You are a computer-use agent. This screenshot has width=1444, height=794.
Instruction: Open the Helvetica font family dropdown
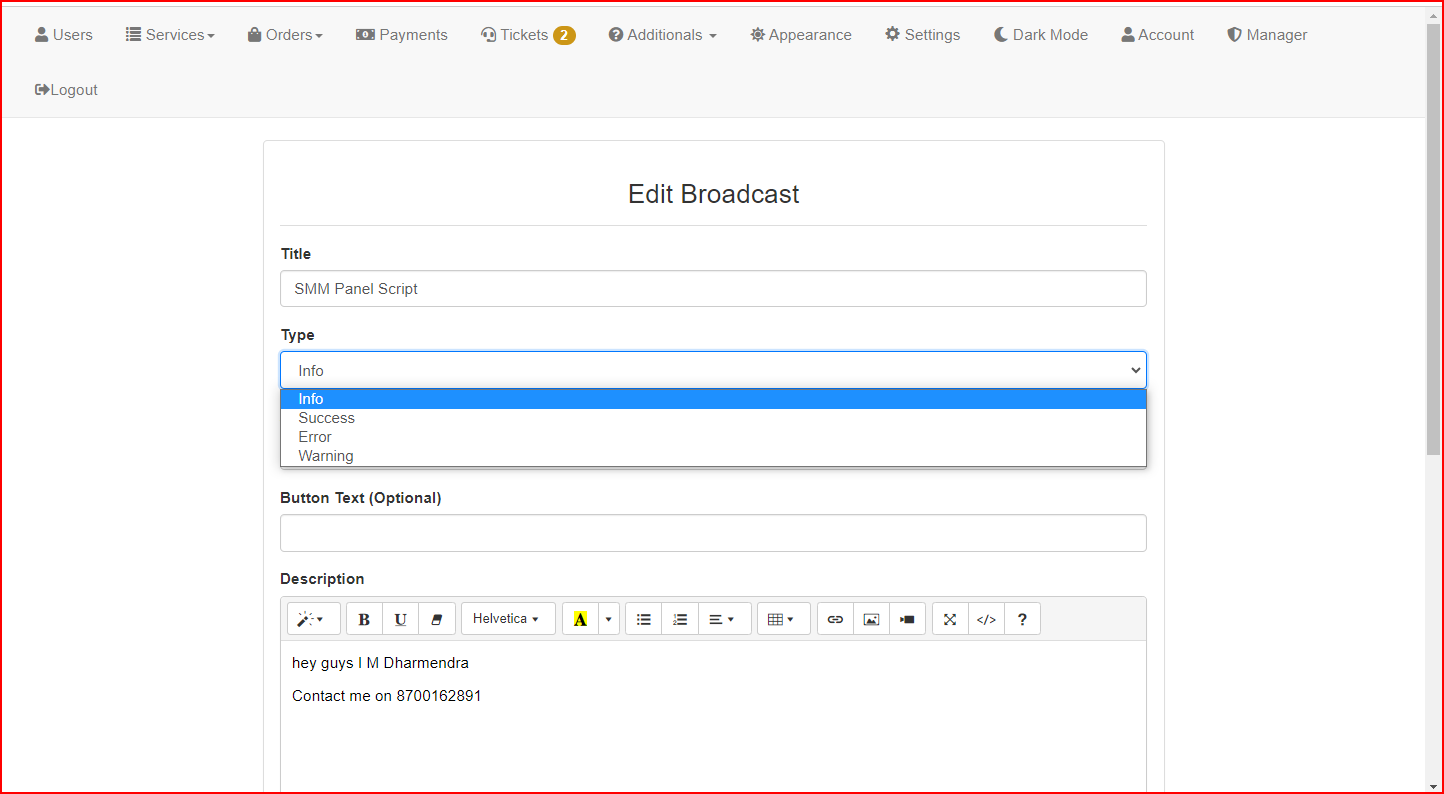506,619
